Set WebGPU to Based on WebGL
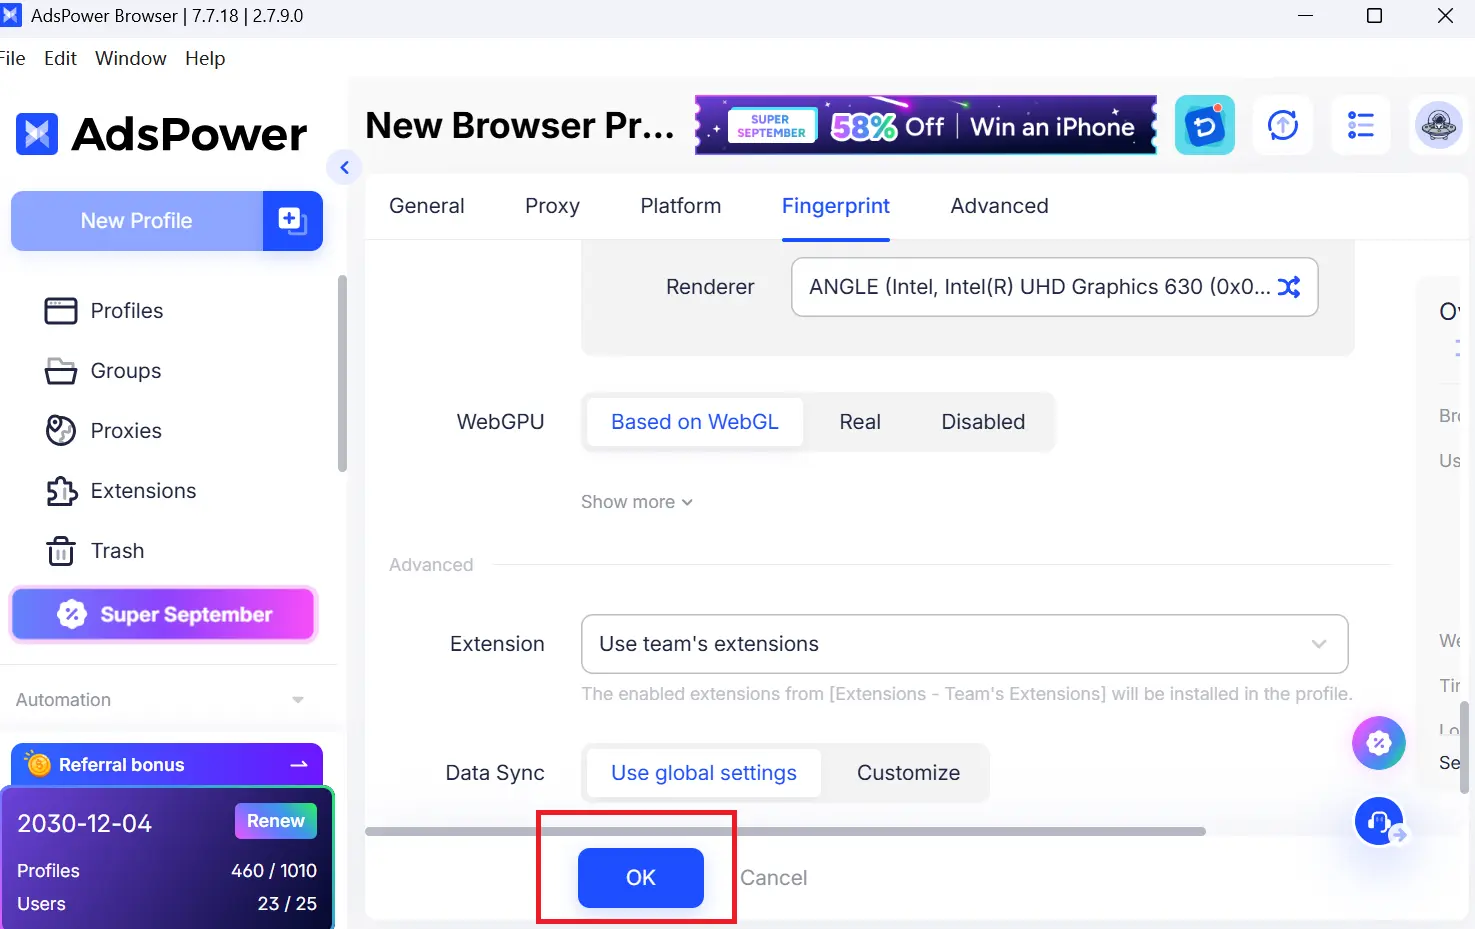 [695, 422]
